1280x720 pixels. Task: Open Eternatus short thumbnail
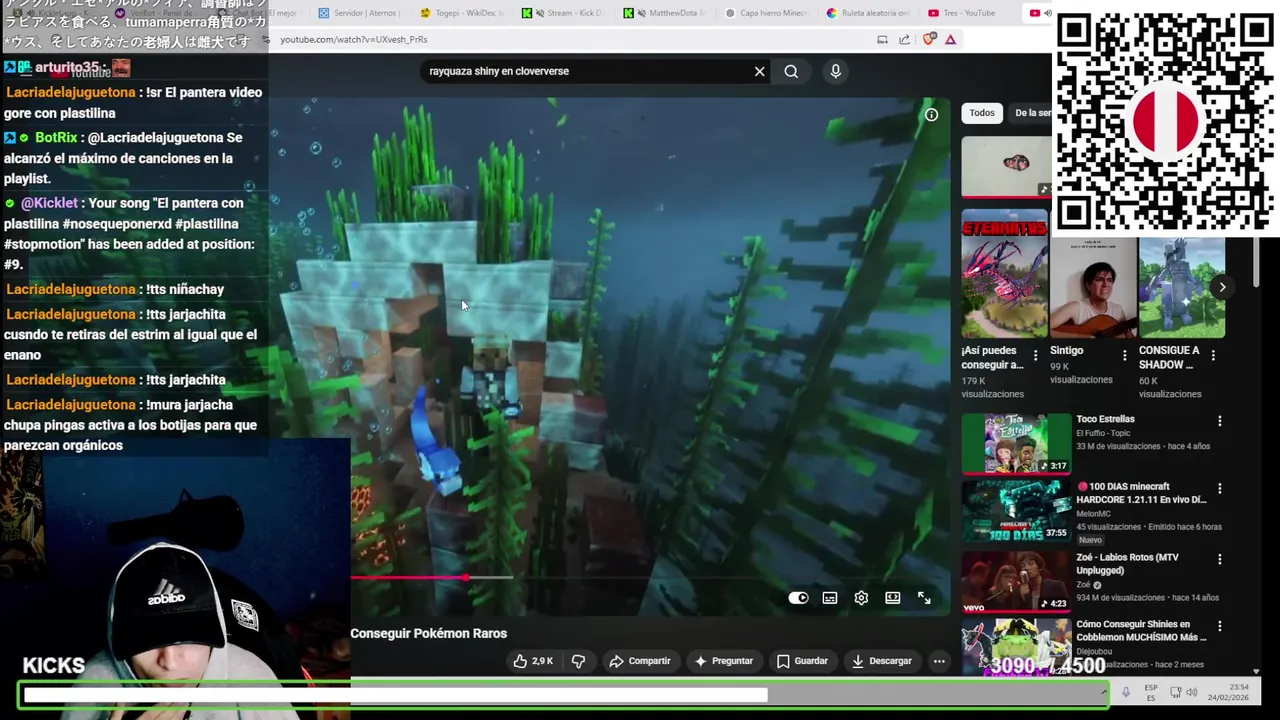tap(1004, 273)
